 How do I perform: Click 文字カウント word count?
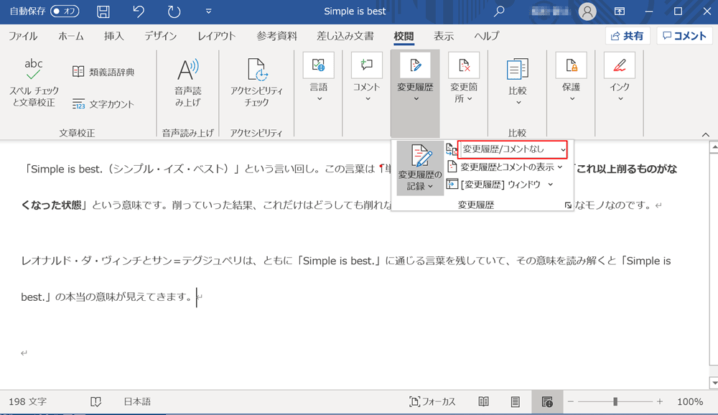tap(103, 104)
